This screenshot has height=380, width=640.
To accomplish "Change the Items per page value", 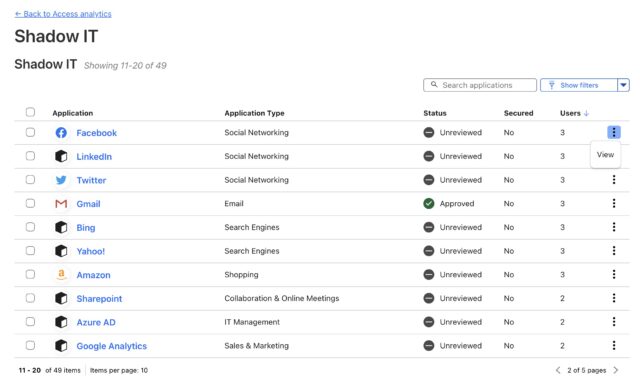I will (119, 370).
